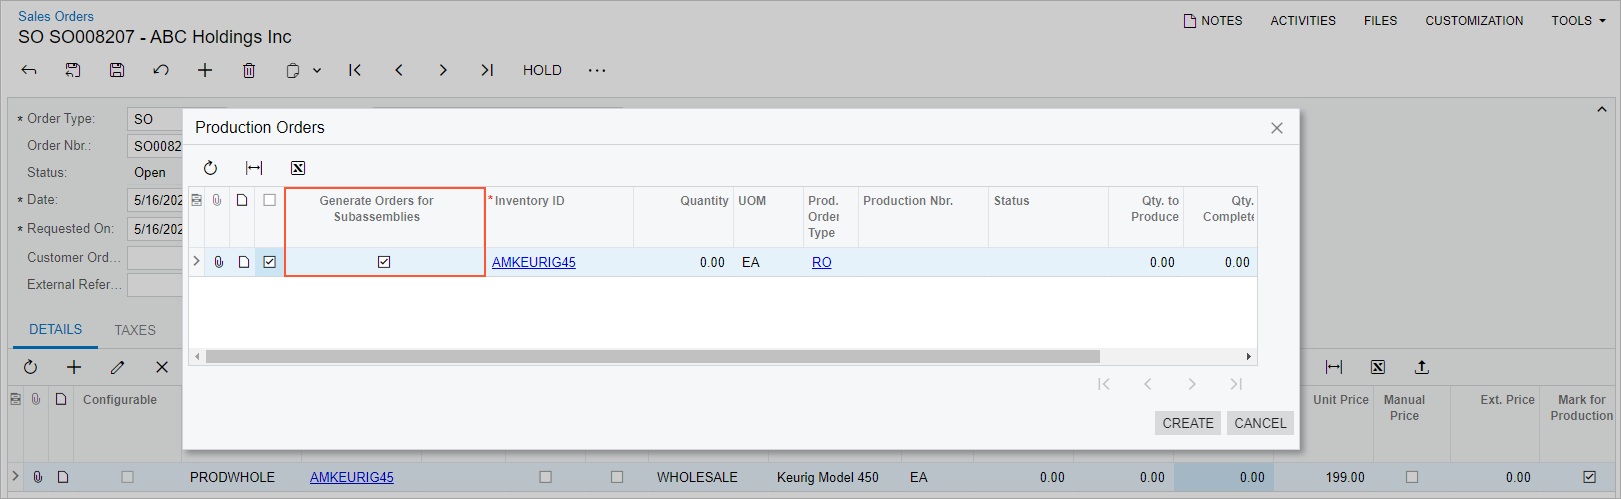Click the Quantity column header in the dialog
The width and height of the screenshot is (1621, 499).
pyautogui.click(x=704, y=201)
